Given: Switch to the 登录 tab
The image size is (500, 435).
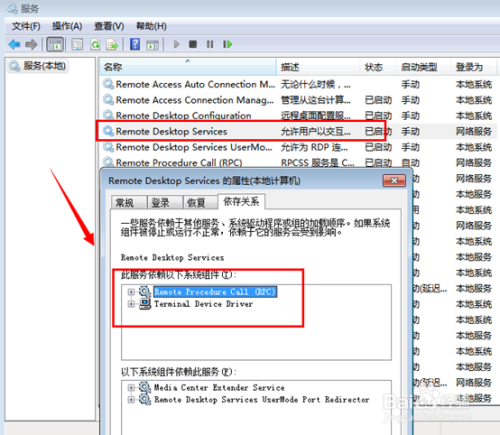Looking at the screenshot, I should click(164, 202).
